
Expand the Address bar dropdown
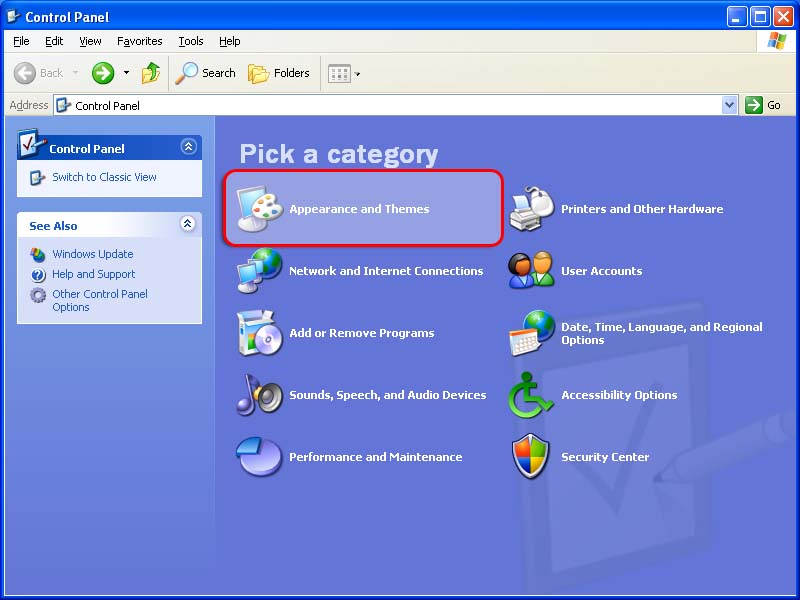729,105
